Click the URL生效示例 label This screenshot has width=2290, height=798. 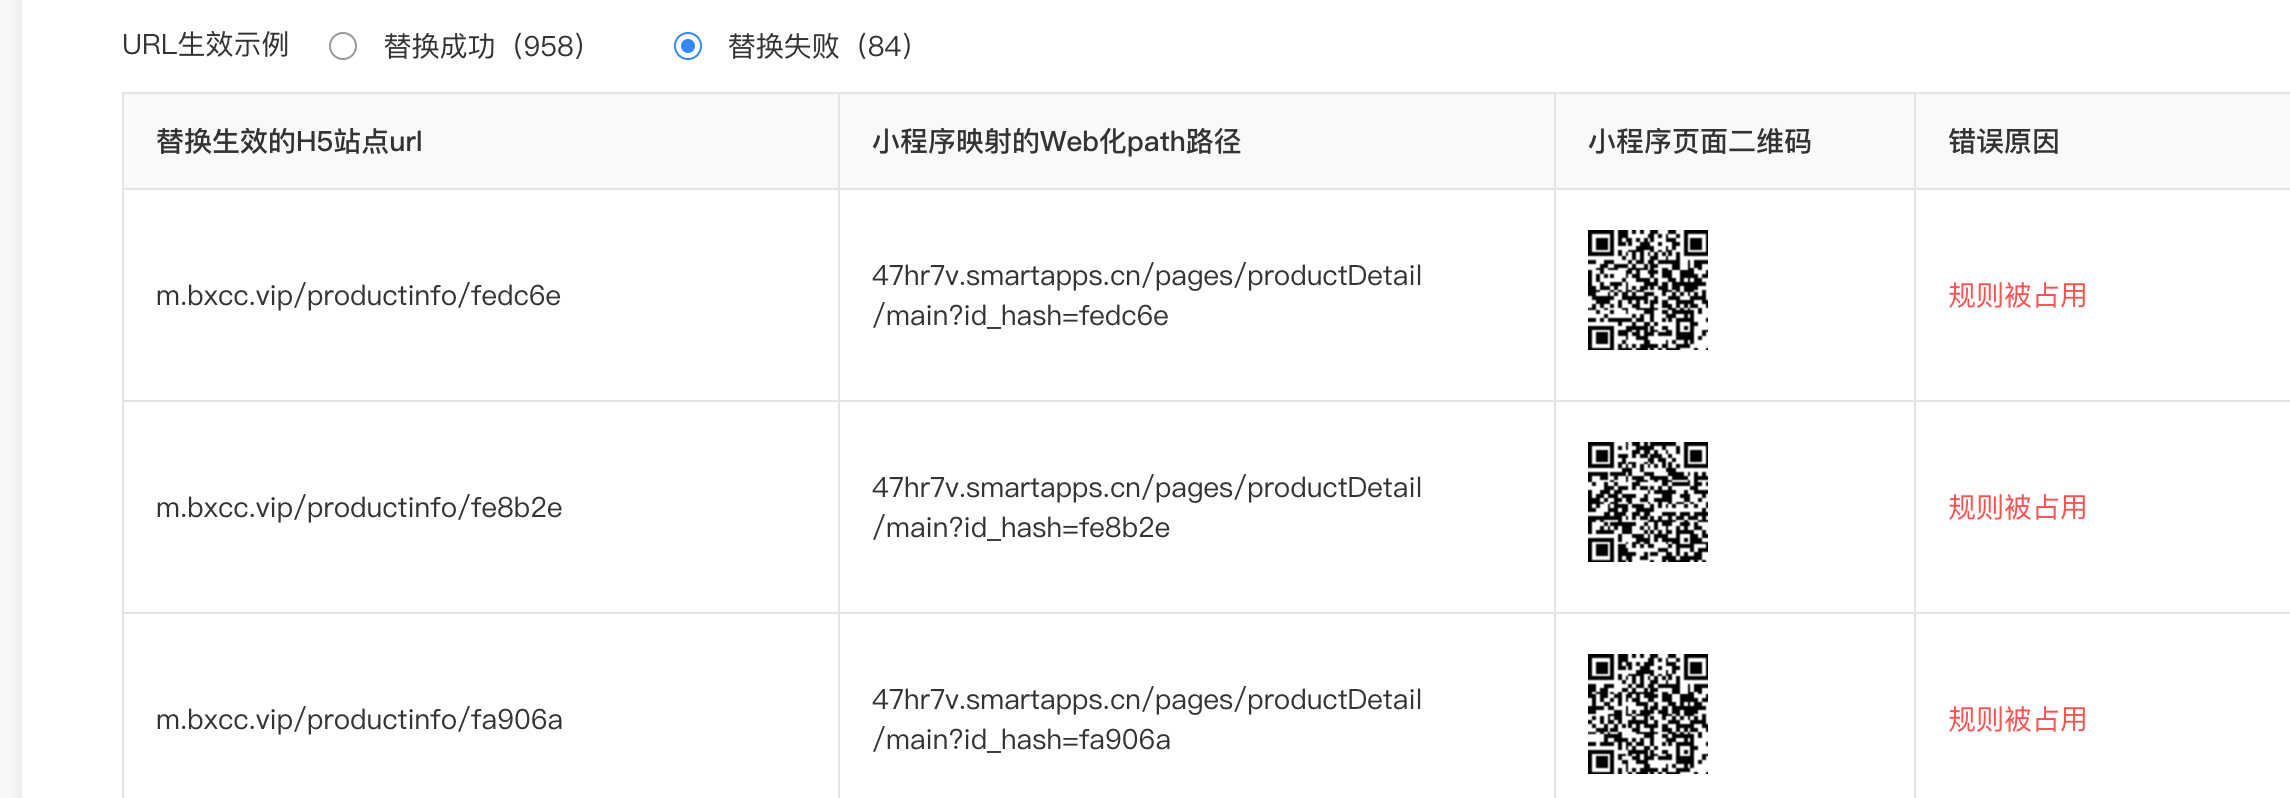[x=206, y=45]
